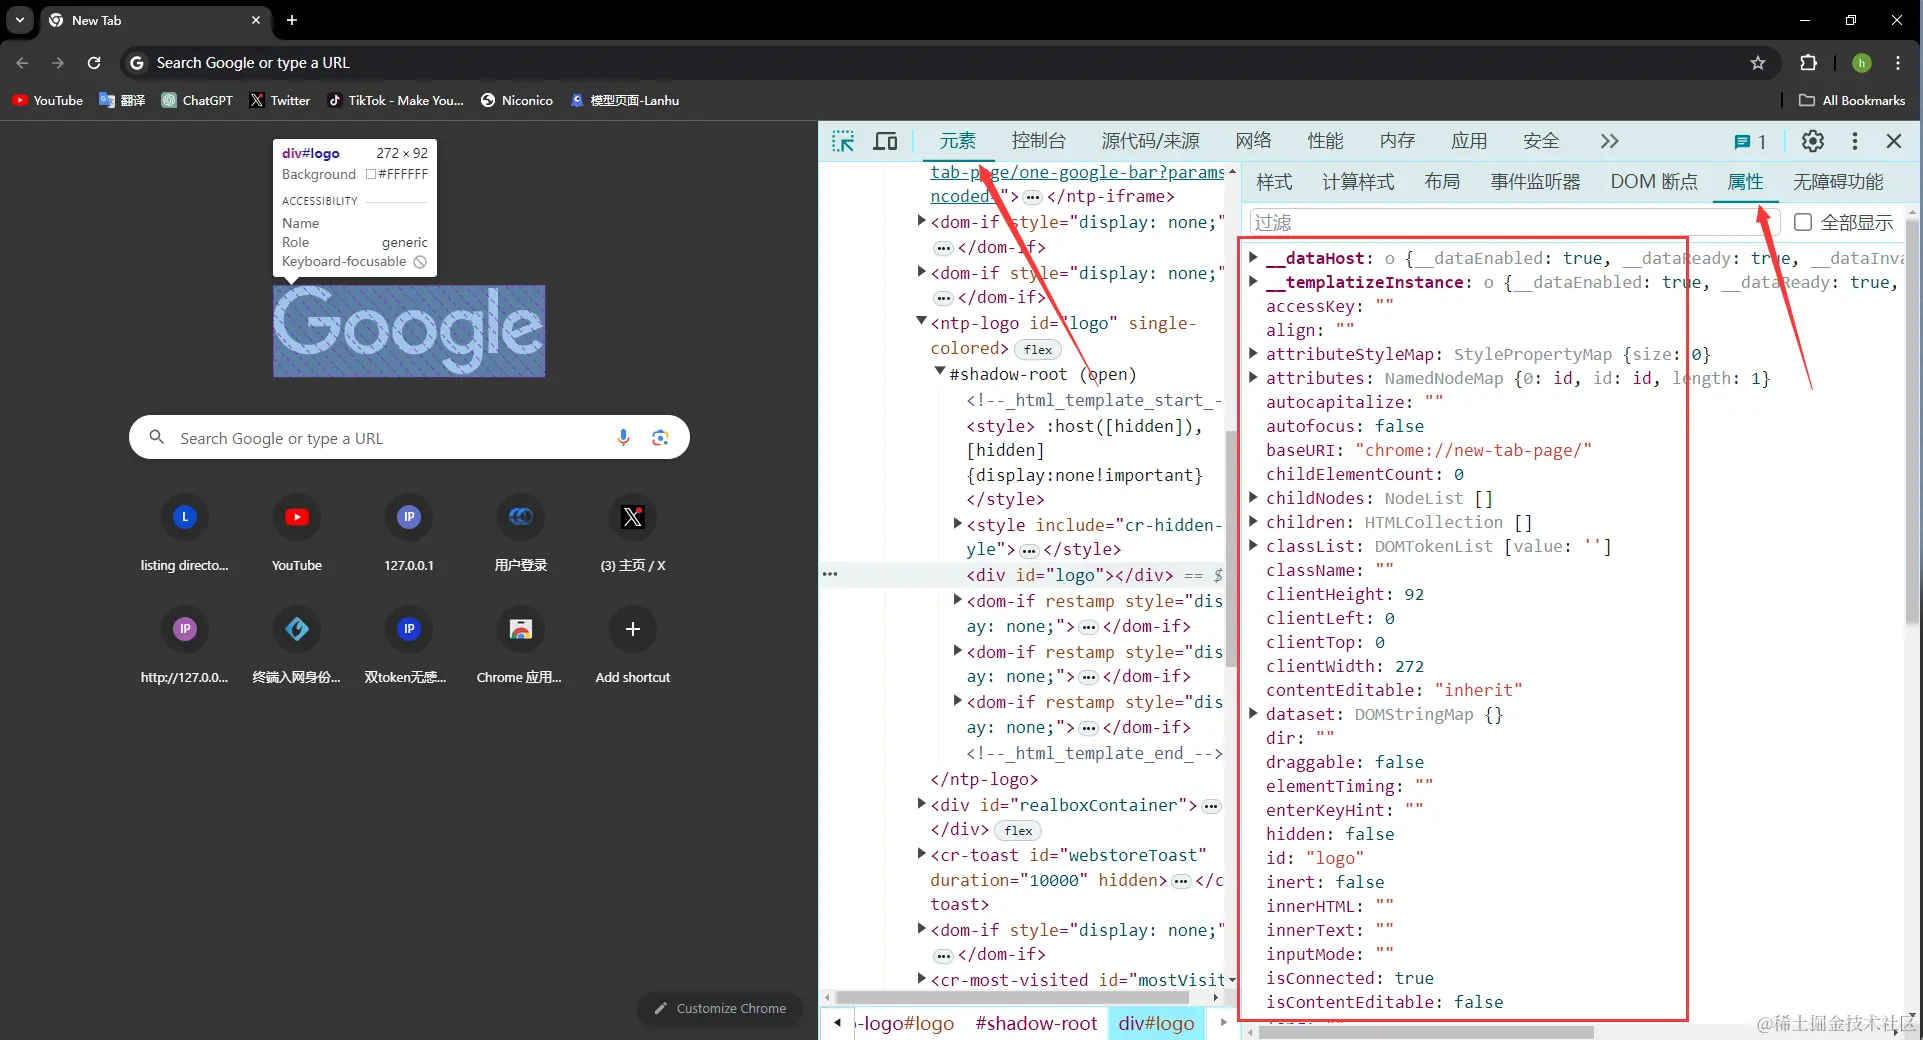This screenshot has width=1923, height=1040.
Task: Open the tab search dropdown arrow
Action: 20,20
